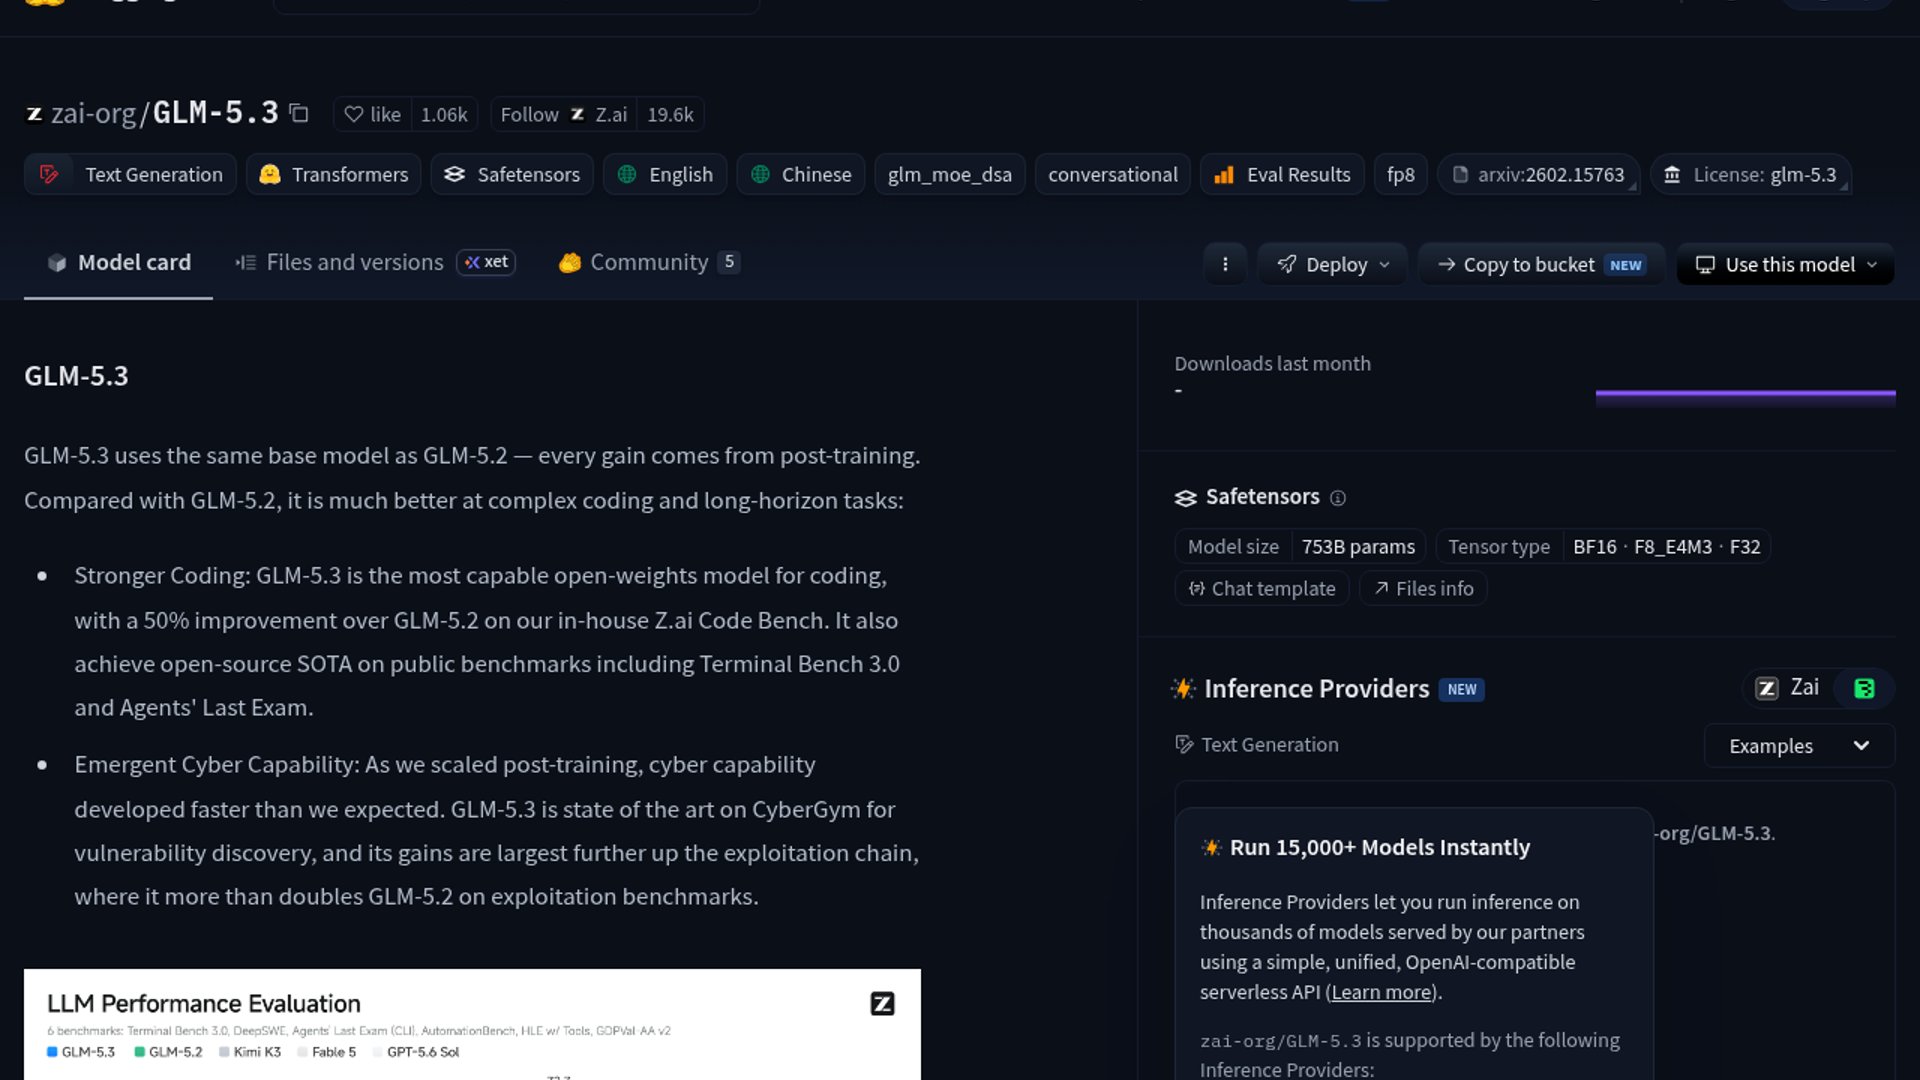Click the Copy to bucket button
Screen dimensions: 1920x1080
pyautogui.click(x=1541, y=264)
